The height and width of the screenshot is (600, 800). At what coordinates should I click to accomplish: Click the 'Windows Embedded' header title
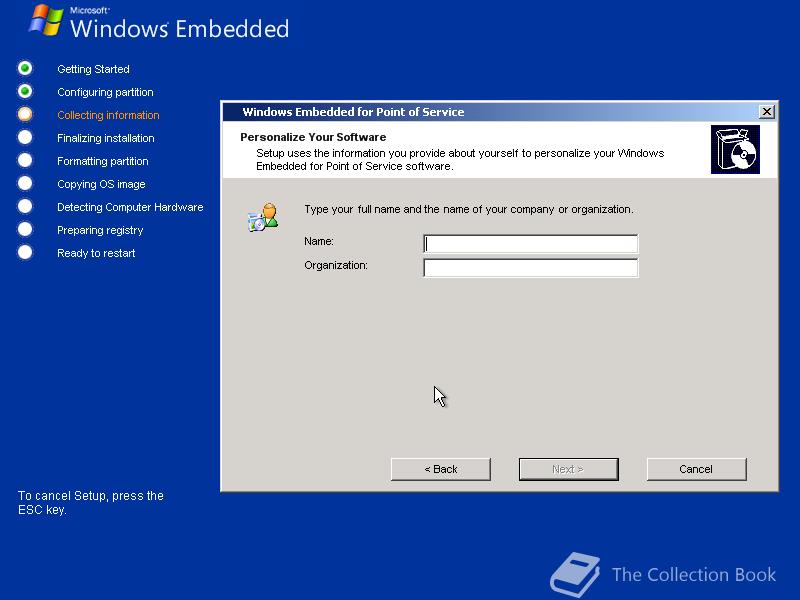(x=180, y=28)
